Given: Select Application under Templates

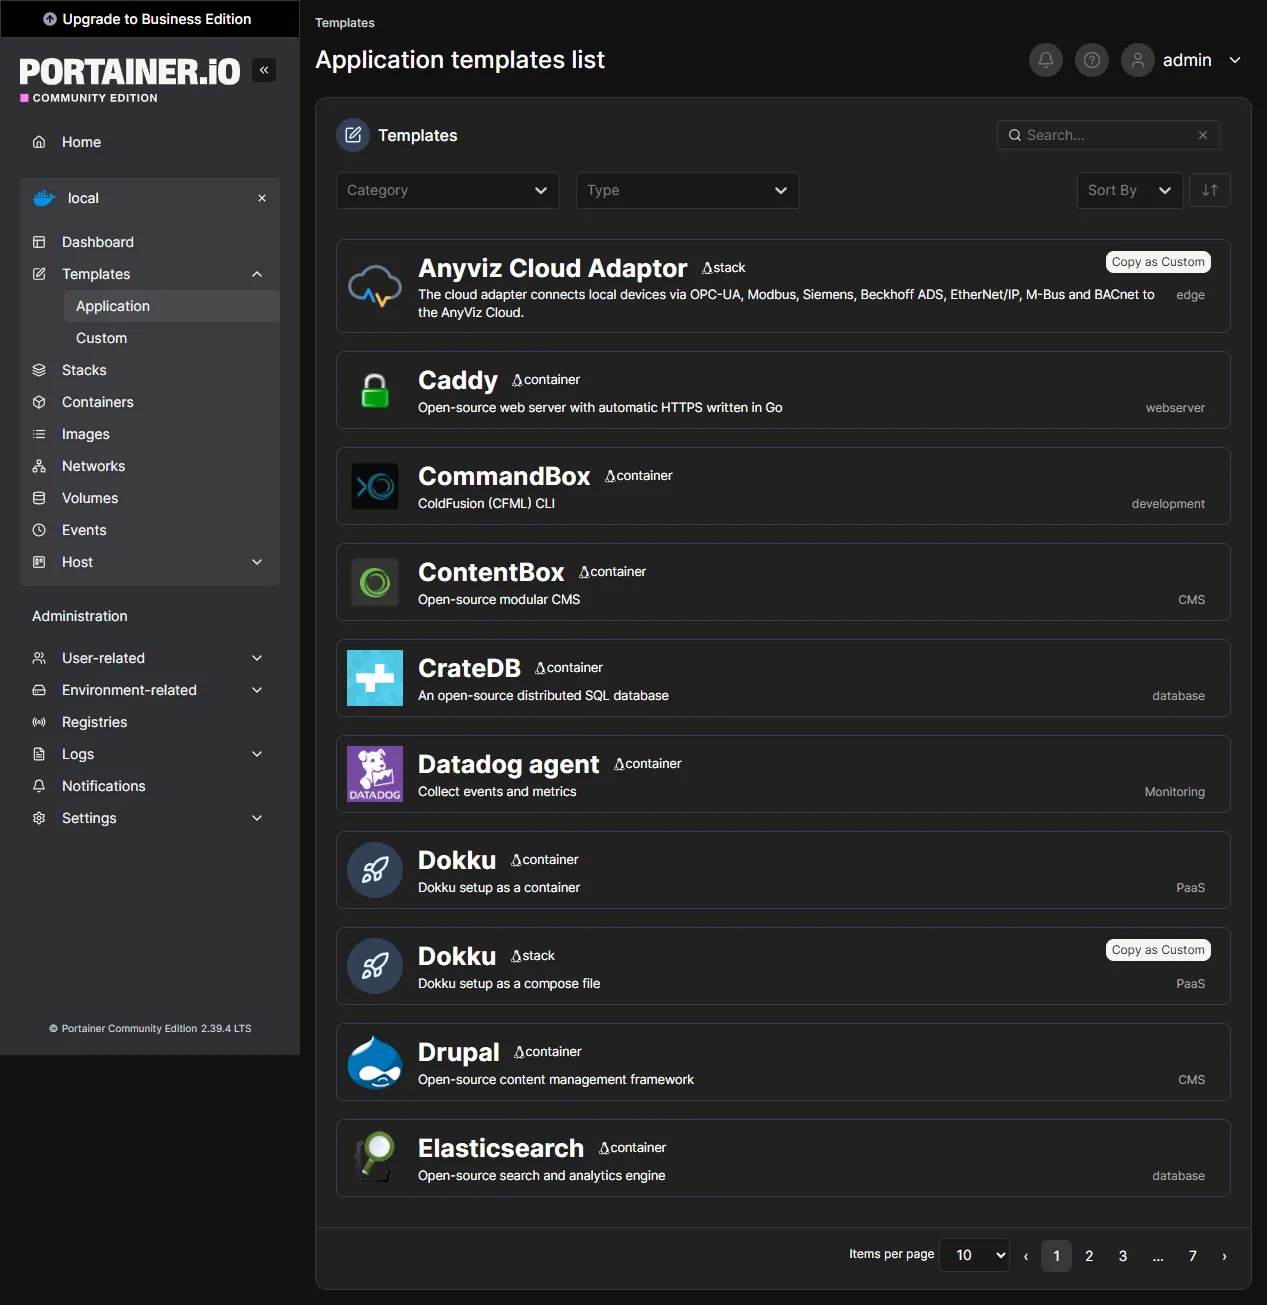Looking at the screenshot, I should [172, 306].
